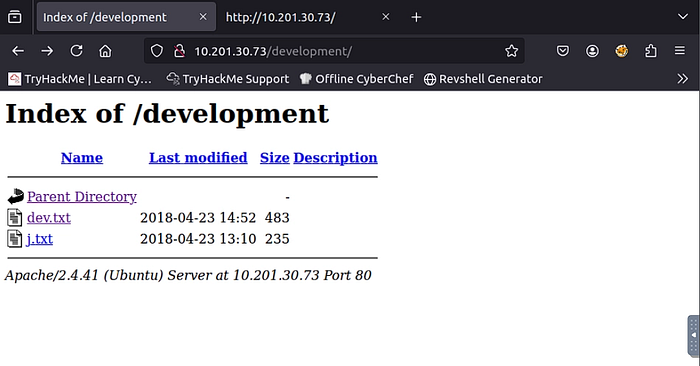Go back to previous page
Image resolution: width=700 pixels, height=366 pixels.
18,51
